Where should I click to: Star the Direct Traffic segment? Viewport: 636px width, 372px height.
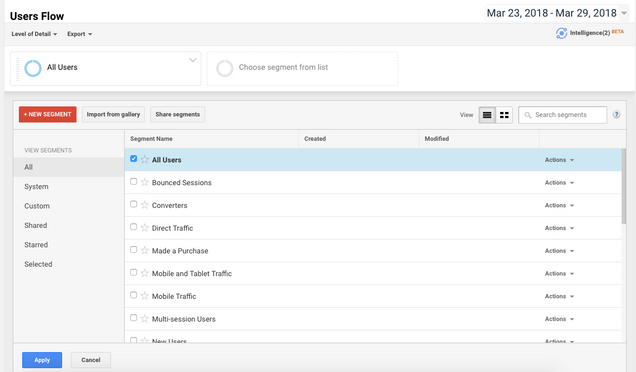point(144,228)
